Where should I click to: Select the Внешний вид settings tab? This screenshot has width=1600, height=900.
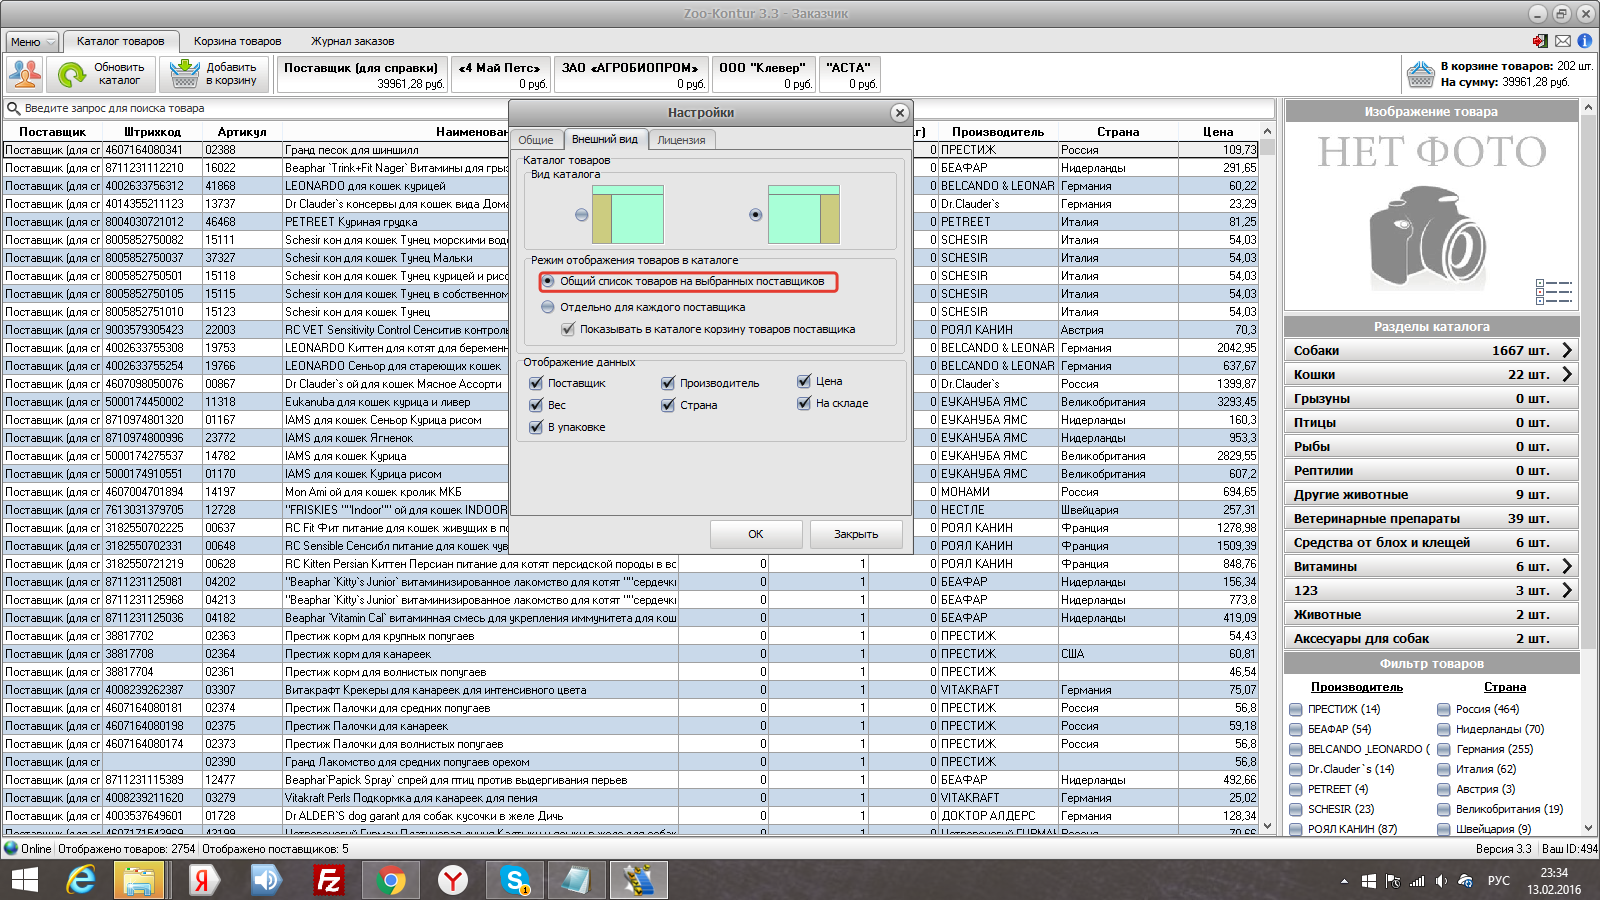point(605,139)
